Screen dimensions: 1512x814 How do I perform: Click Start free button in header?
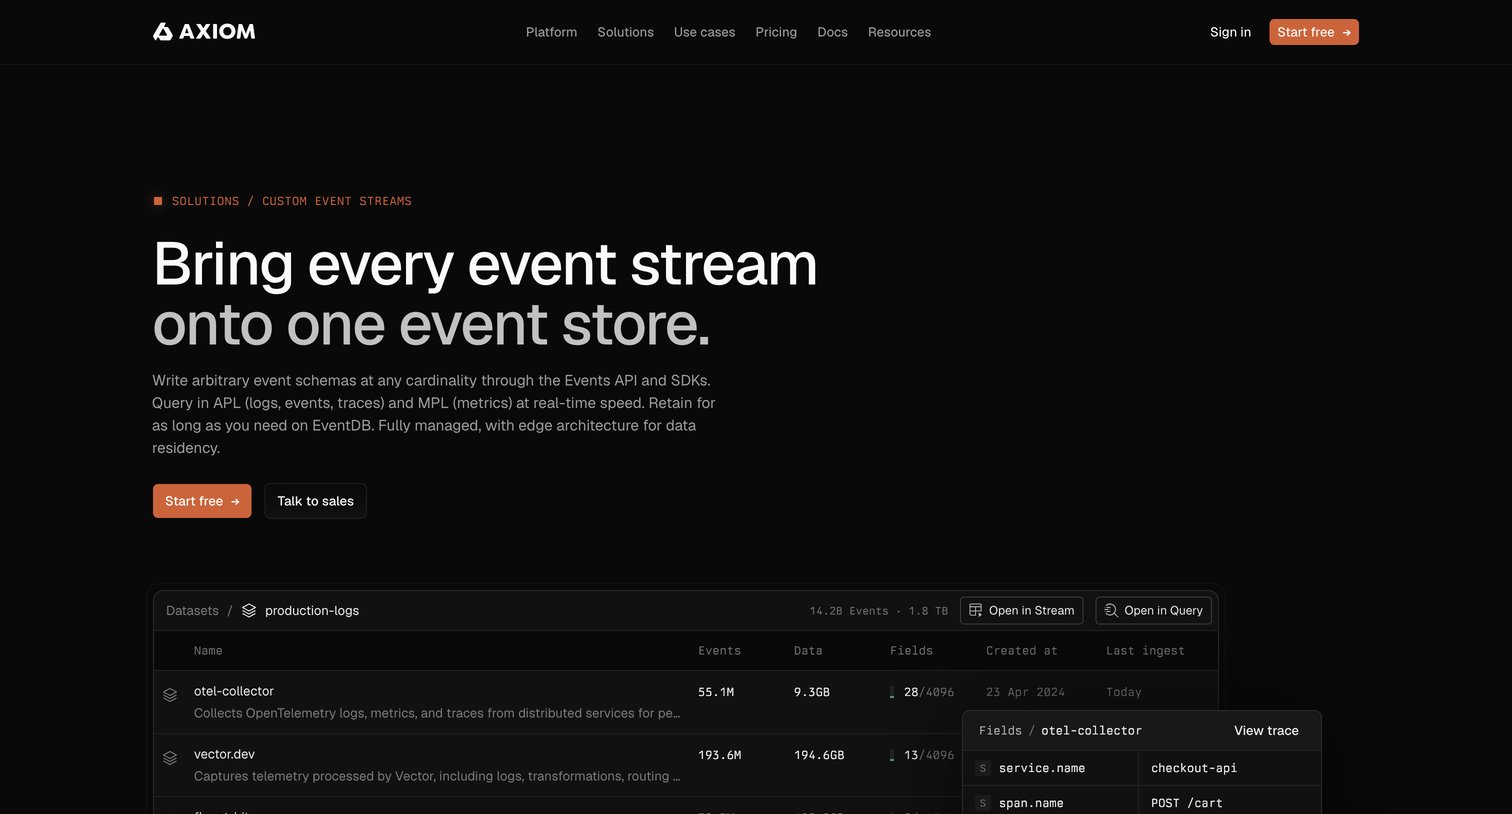pos(1314,32)
